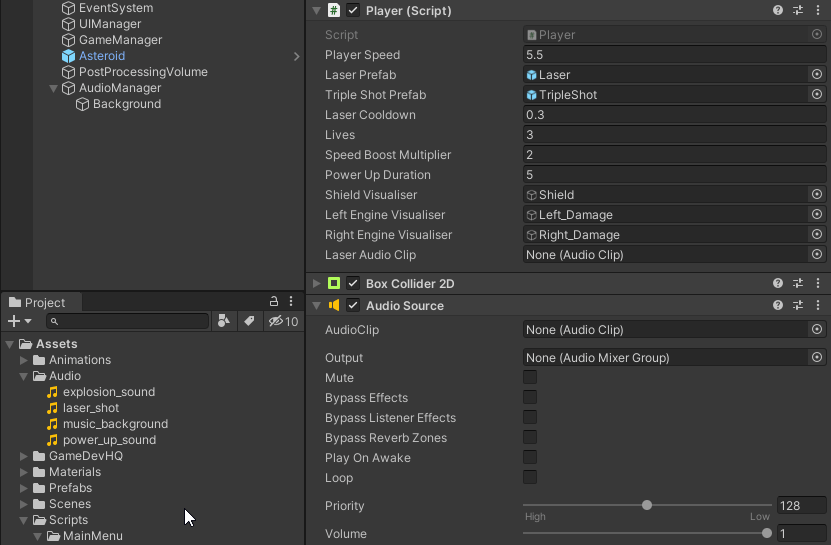This screenshot has height=545, width=831.
Task: Enable Play On Awake checkbox
Action: point(530,457)
